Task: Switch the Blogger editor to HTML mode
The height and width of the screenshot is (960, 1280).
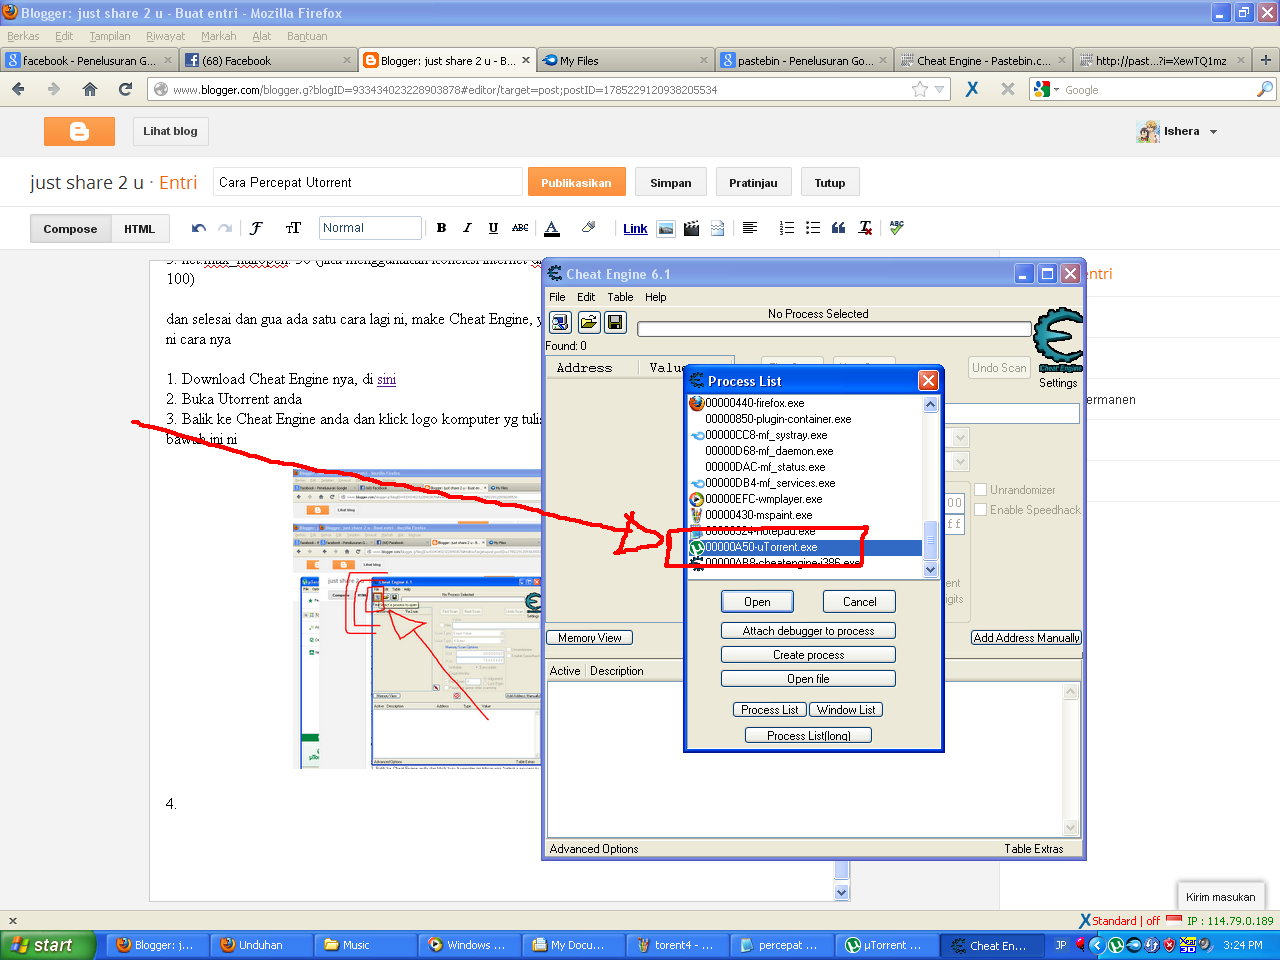Action: pos(139,229)
